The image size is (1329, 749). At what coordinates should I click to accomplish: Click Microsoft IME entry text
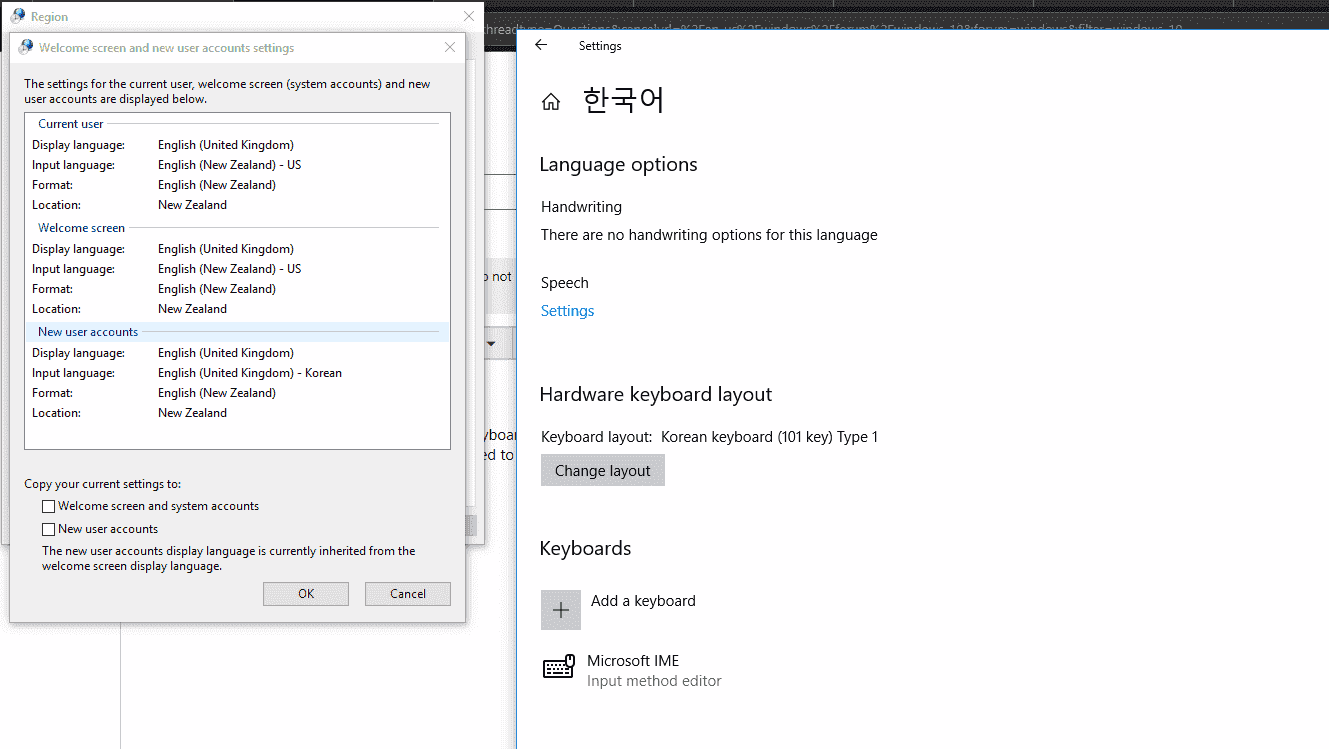click(633, 661)
